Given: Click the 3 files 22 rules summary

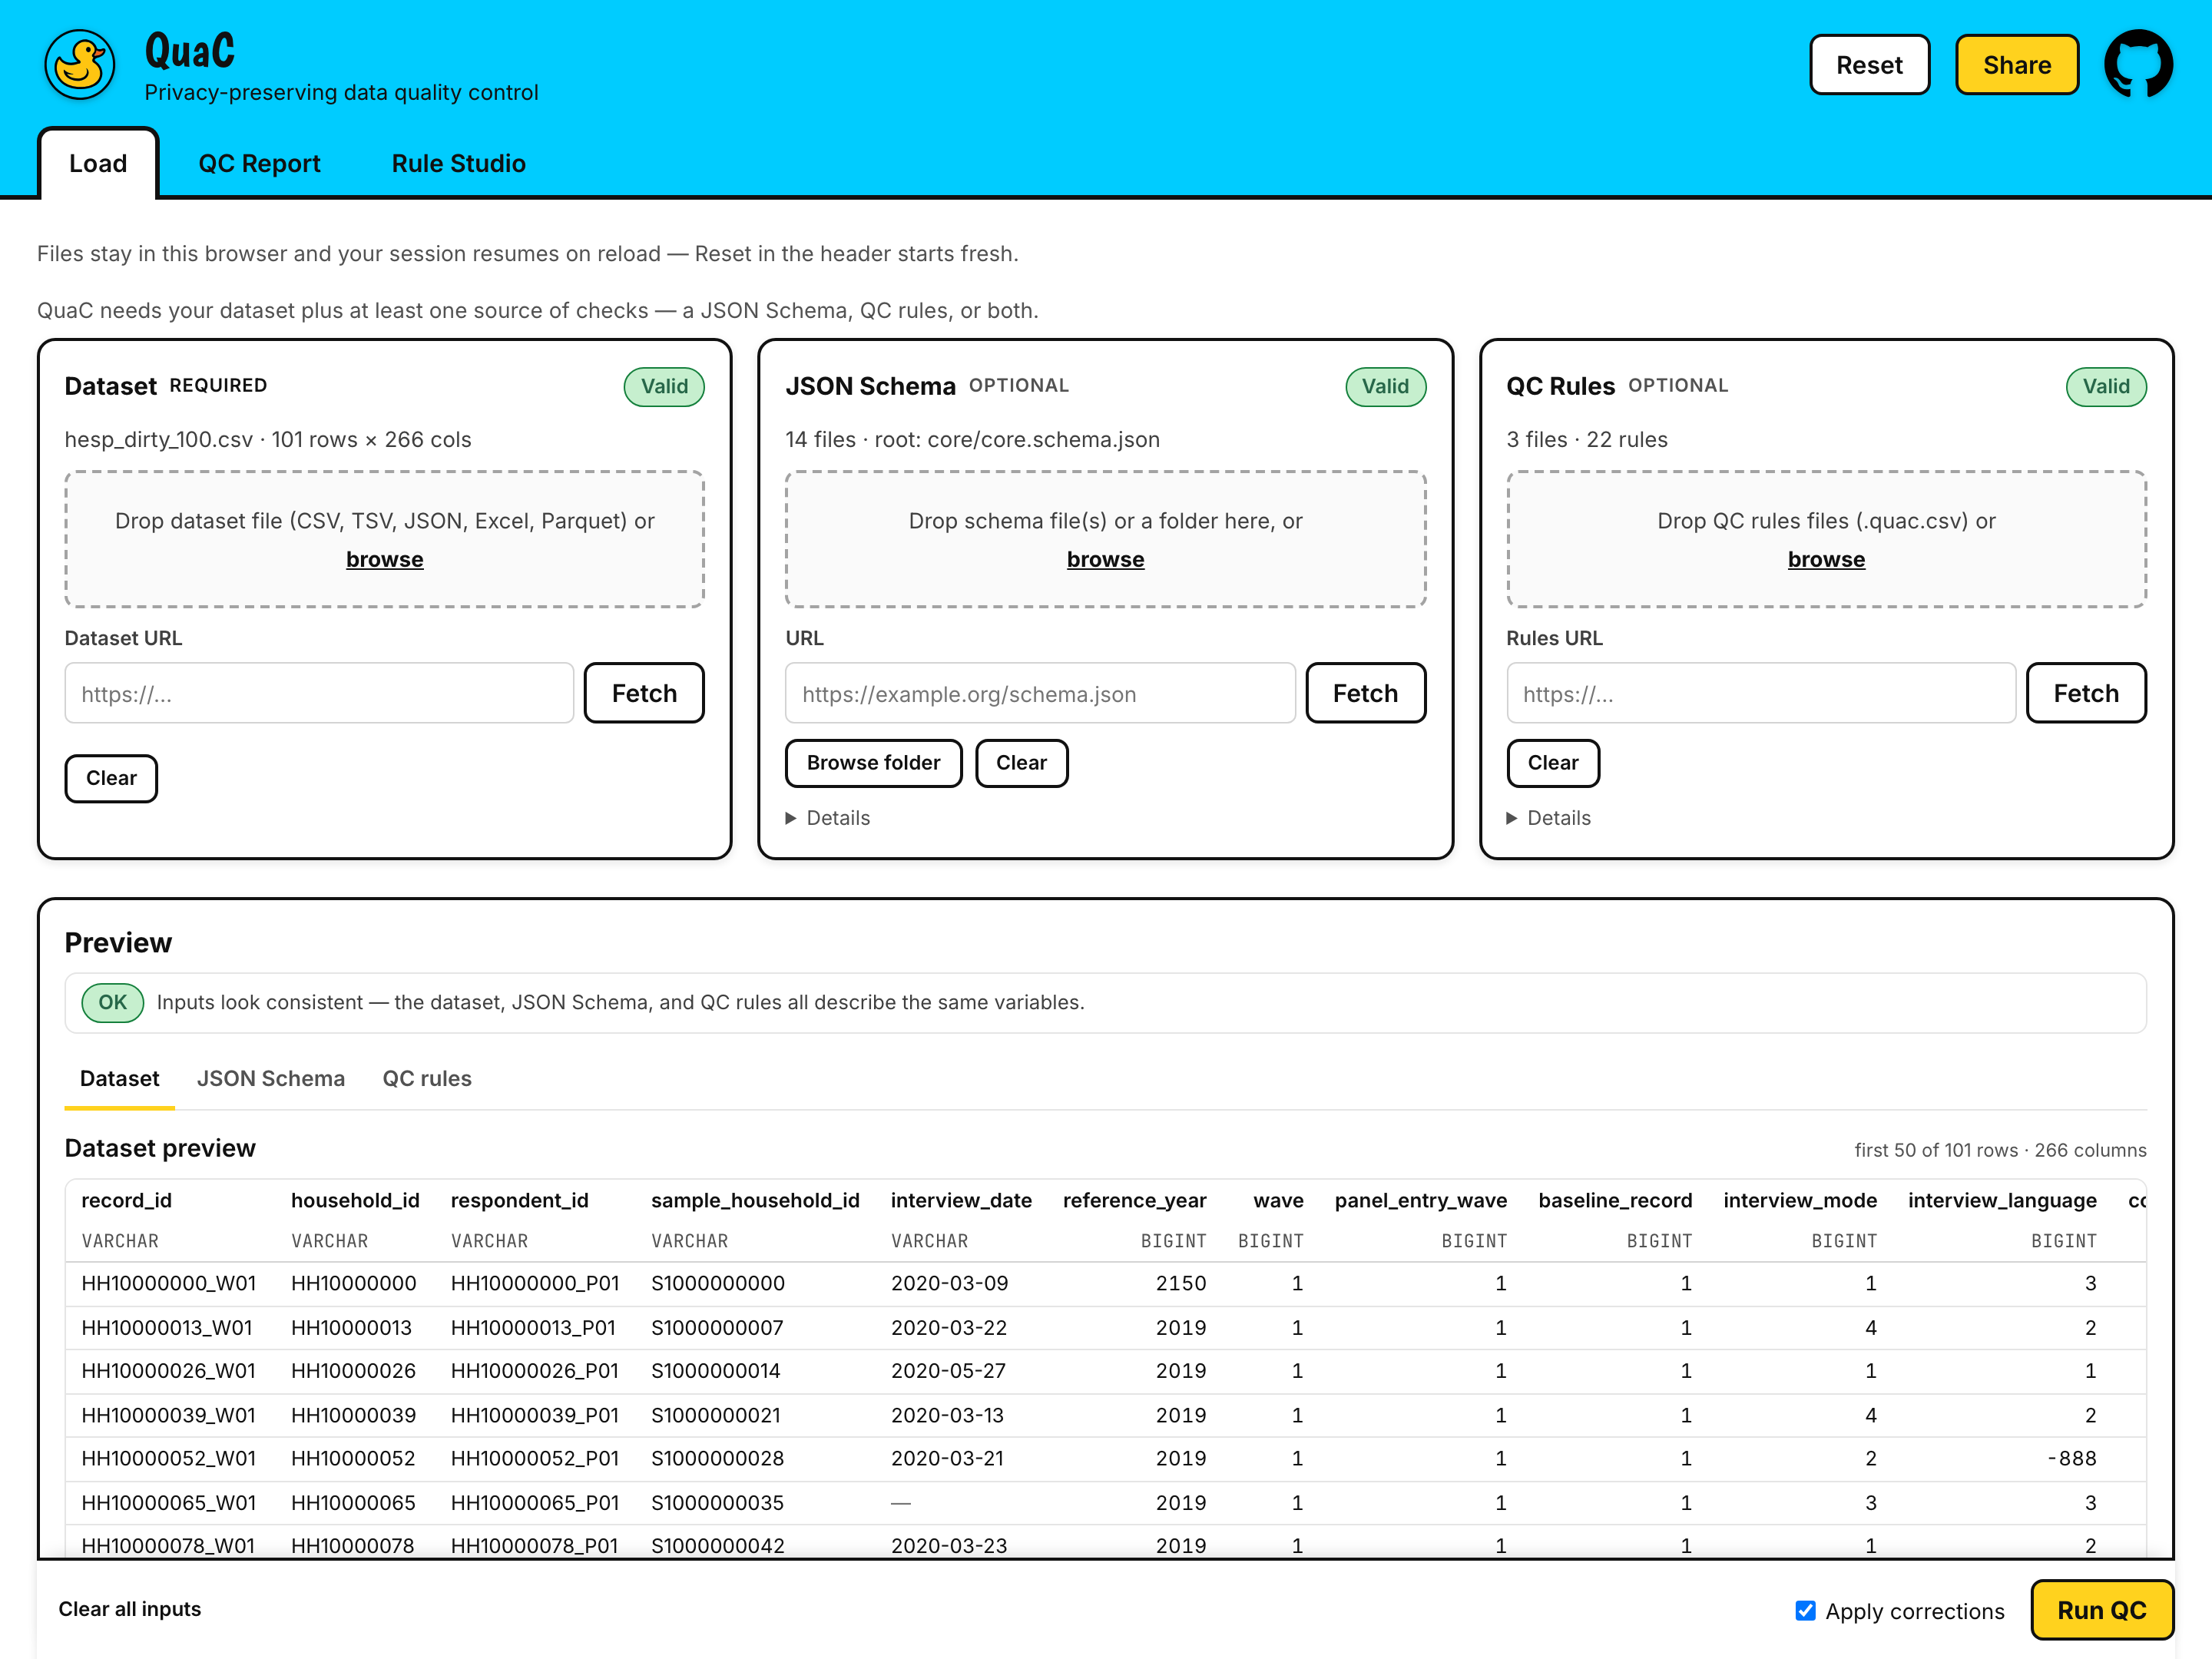Looking at the screenshot, I should pyautogui.click(x=1587, y=440).
